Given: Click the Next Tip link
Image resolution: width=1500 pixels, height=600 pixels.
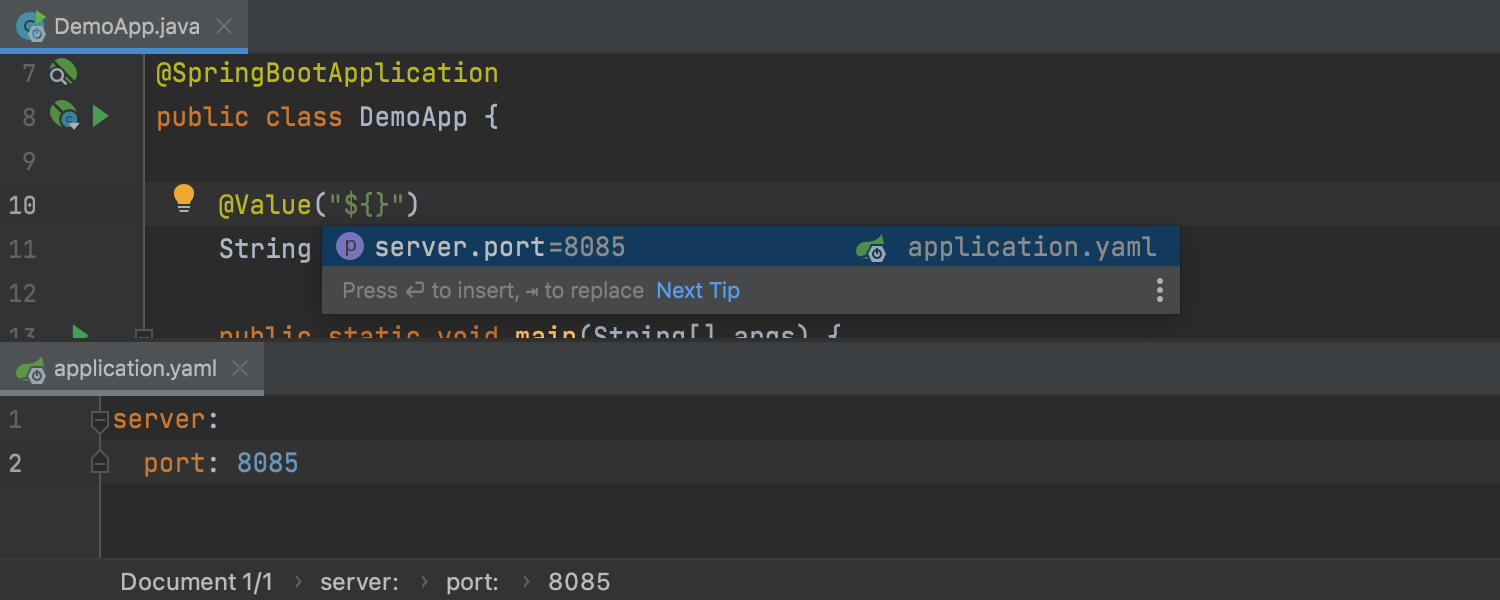Looking at the screenshot, I should [698, 291].
